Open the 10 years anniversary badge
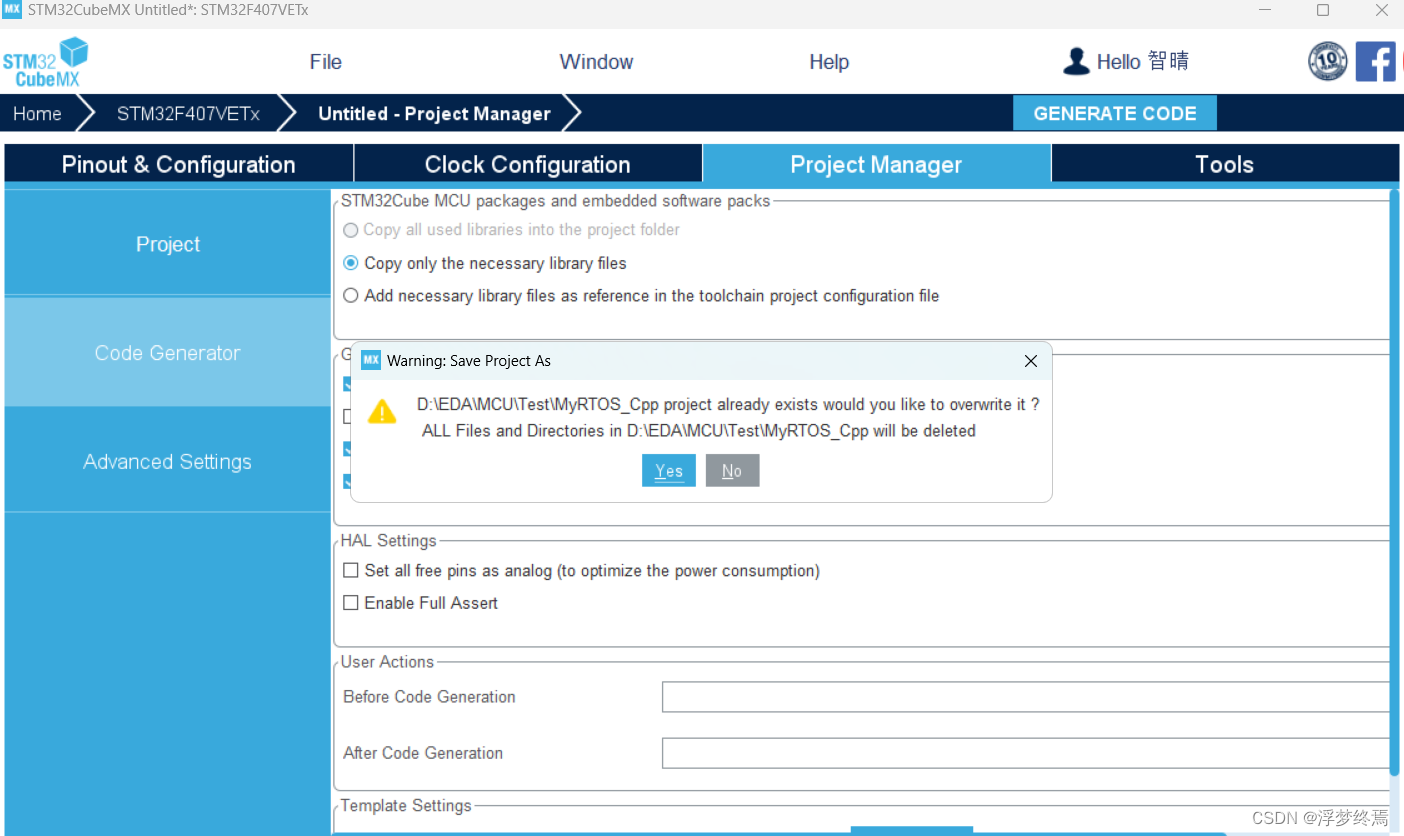This screenshot has height=836, width=1404. pos(1328,62)
